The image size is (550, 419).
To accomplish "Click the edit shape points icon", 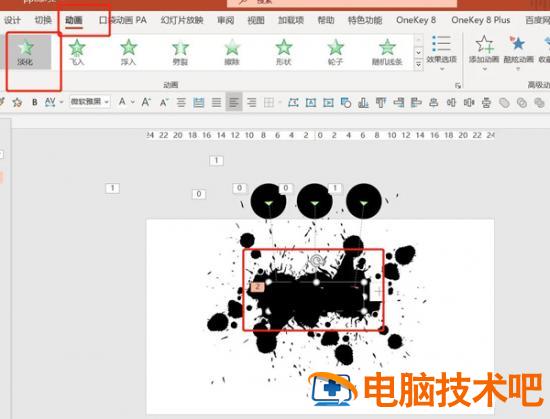I will (293, 102).
